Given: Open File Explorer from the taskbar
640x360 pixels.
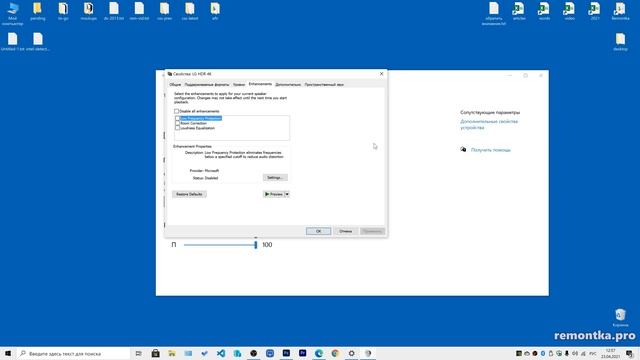Looking at the screenshot, I should tap(172, 353).
